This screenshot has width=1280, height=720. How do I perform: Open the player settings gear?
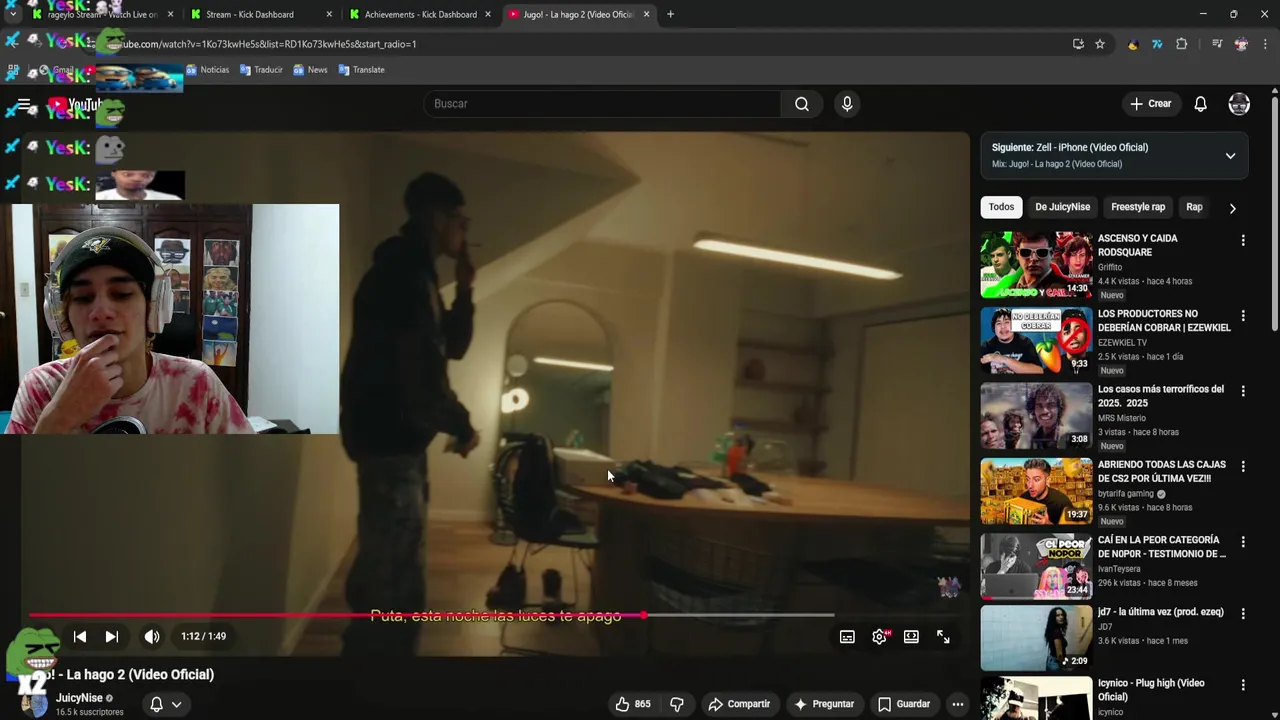click(x=880, y=637)
